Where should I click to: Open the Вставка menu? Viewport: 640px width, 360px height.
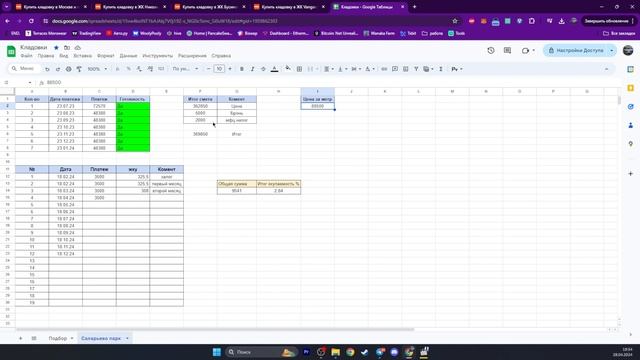[x=82, y=56]
